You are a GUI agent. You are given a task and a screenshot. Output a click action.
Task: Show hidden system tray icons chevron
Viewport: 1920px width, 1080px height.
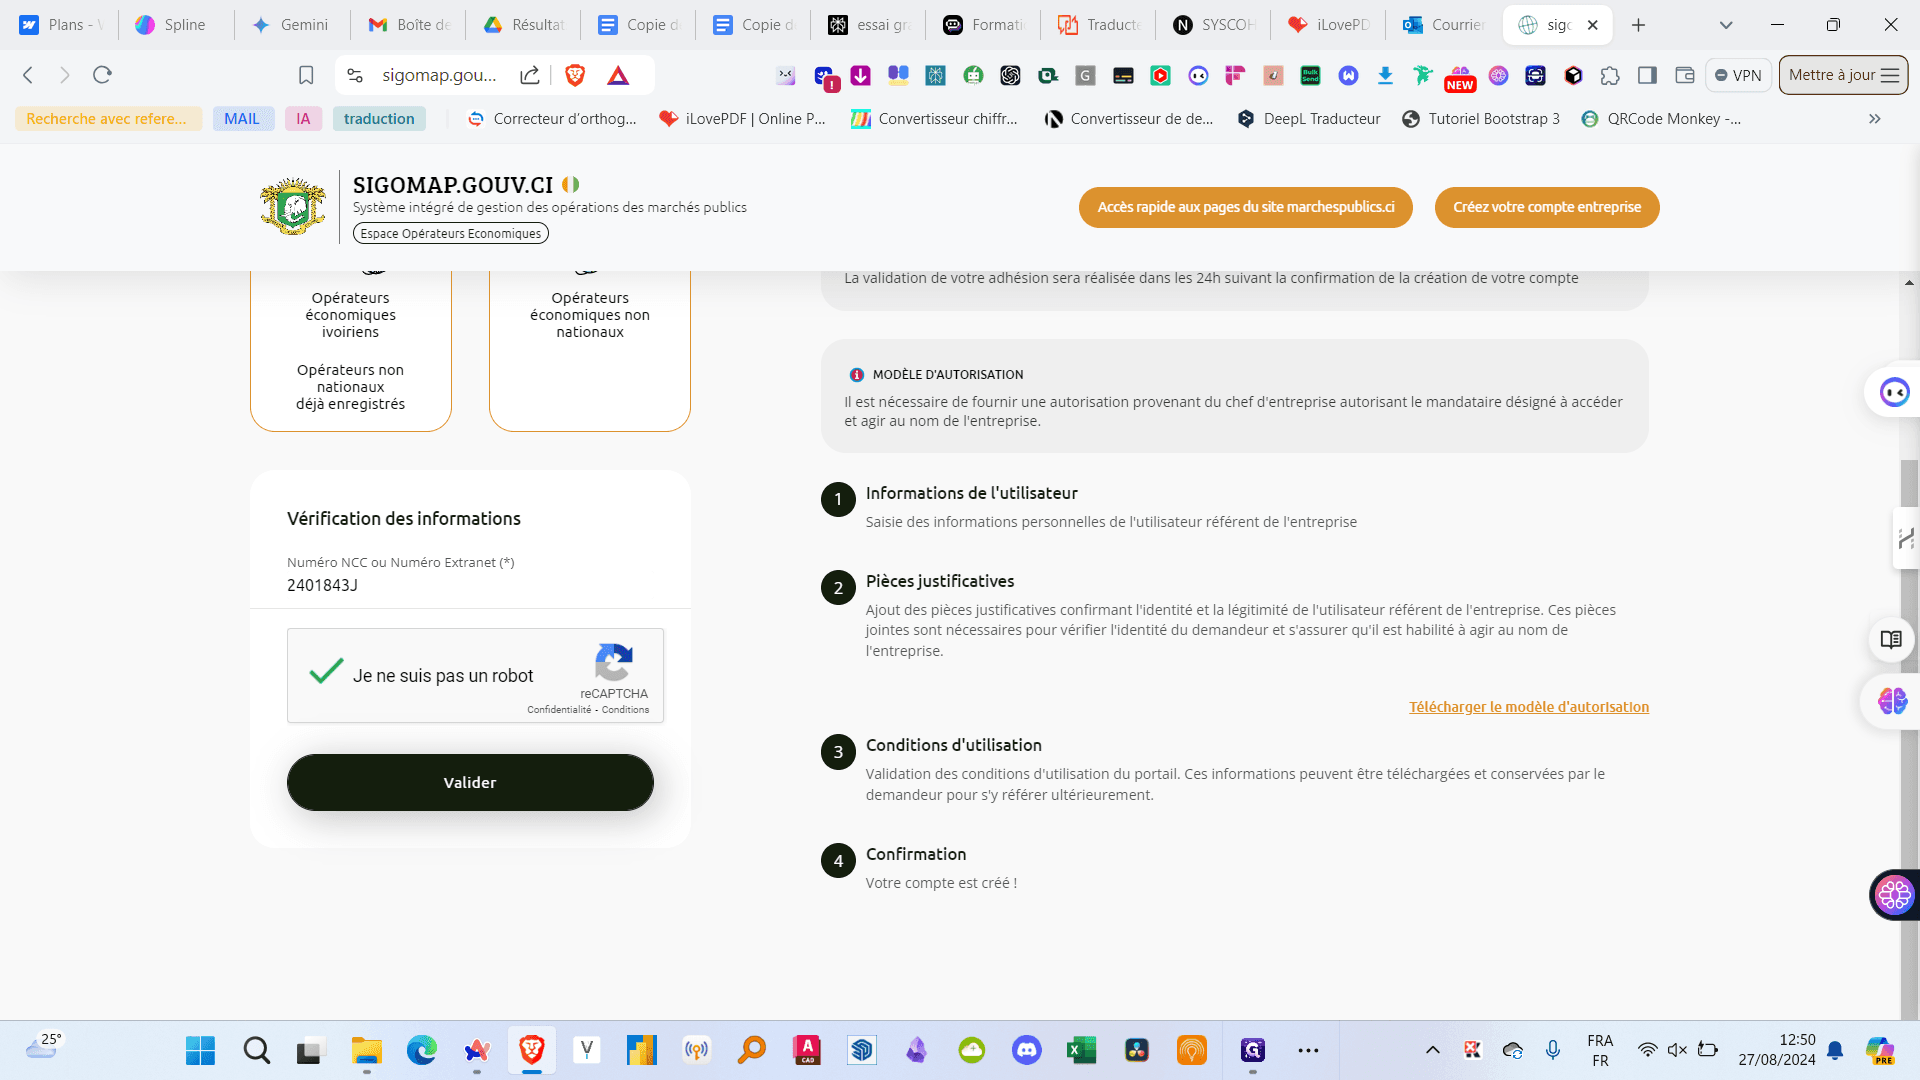(x=1432, y=1050)
